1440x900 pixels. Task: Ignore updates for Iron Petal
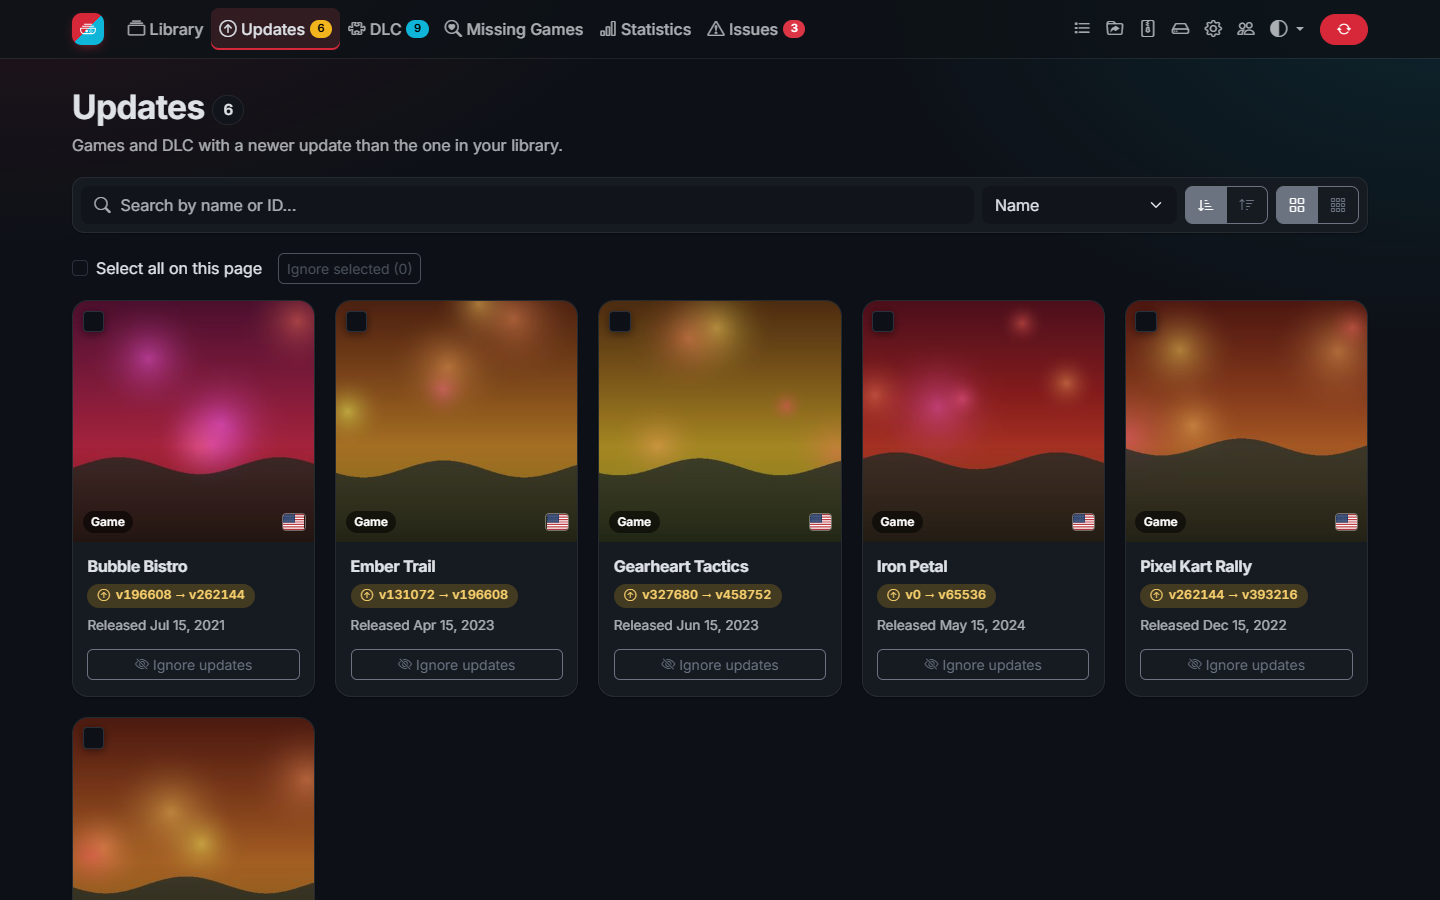click(x=983, y=665)
